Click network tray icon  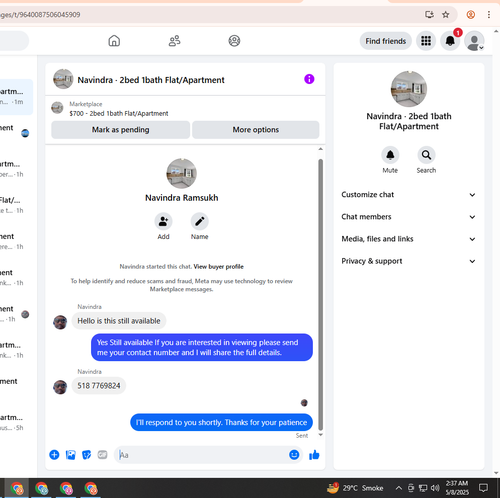pyautogui.click(x=423, y=488)
